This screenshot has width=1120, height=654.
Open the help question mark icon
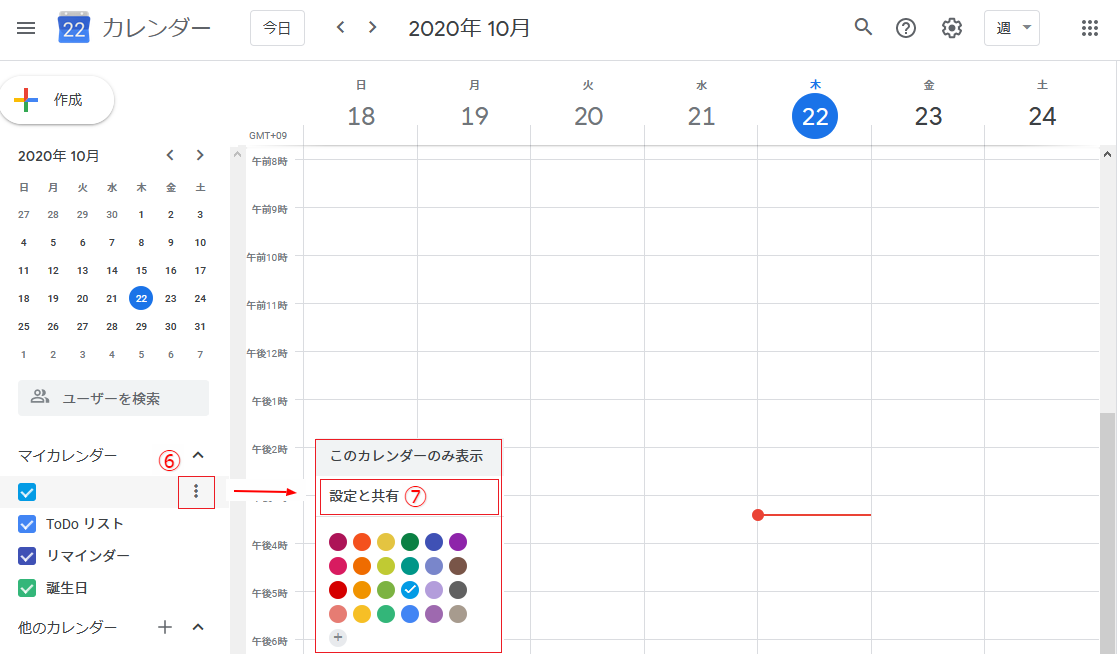906,28
